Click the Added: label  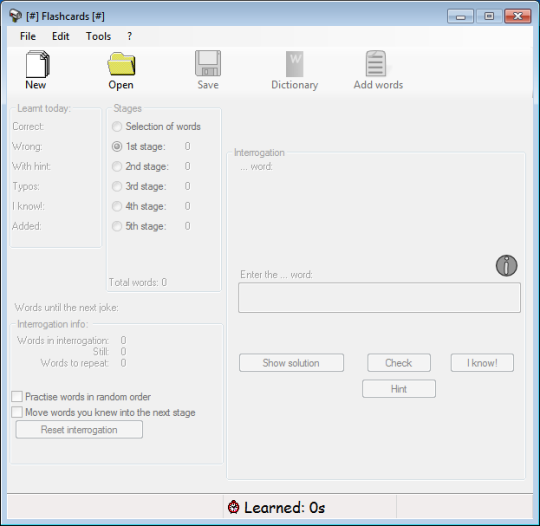27,226
